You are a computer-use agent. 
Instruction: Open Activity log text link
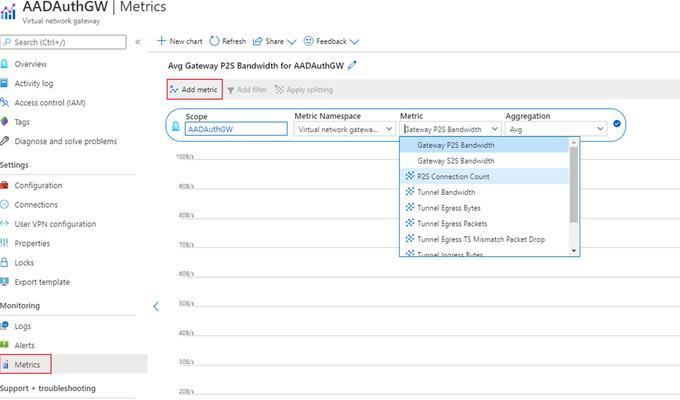[34, 83]
